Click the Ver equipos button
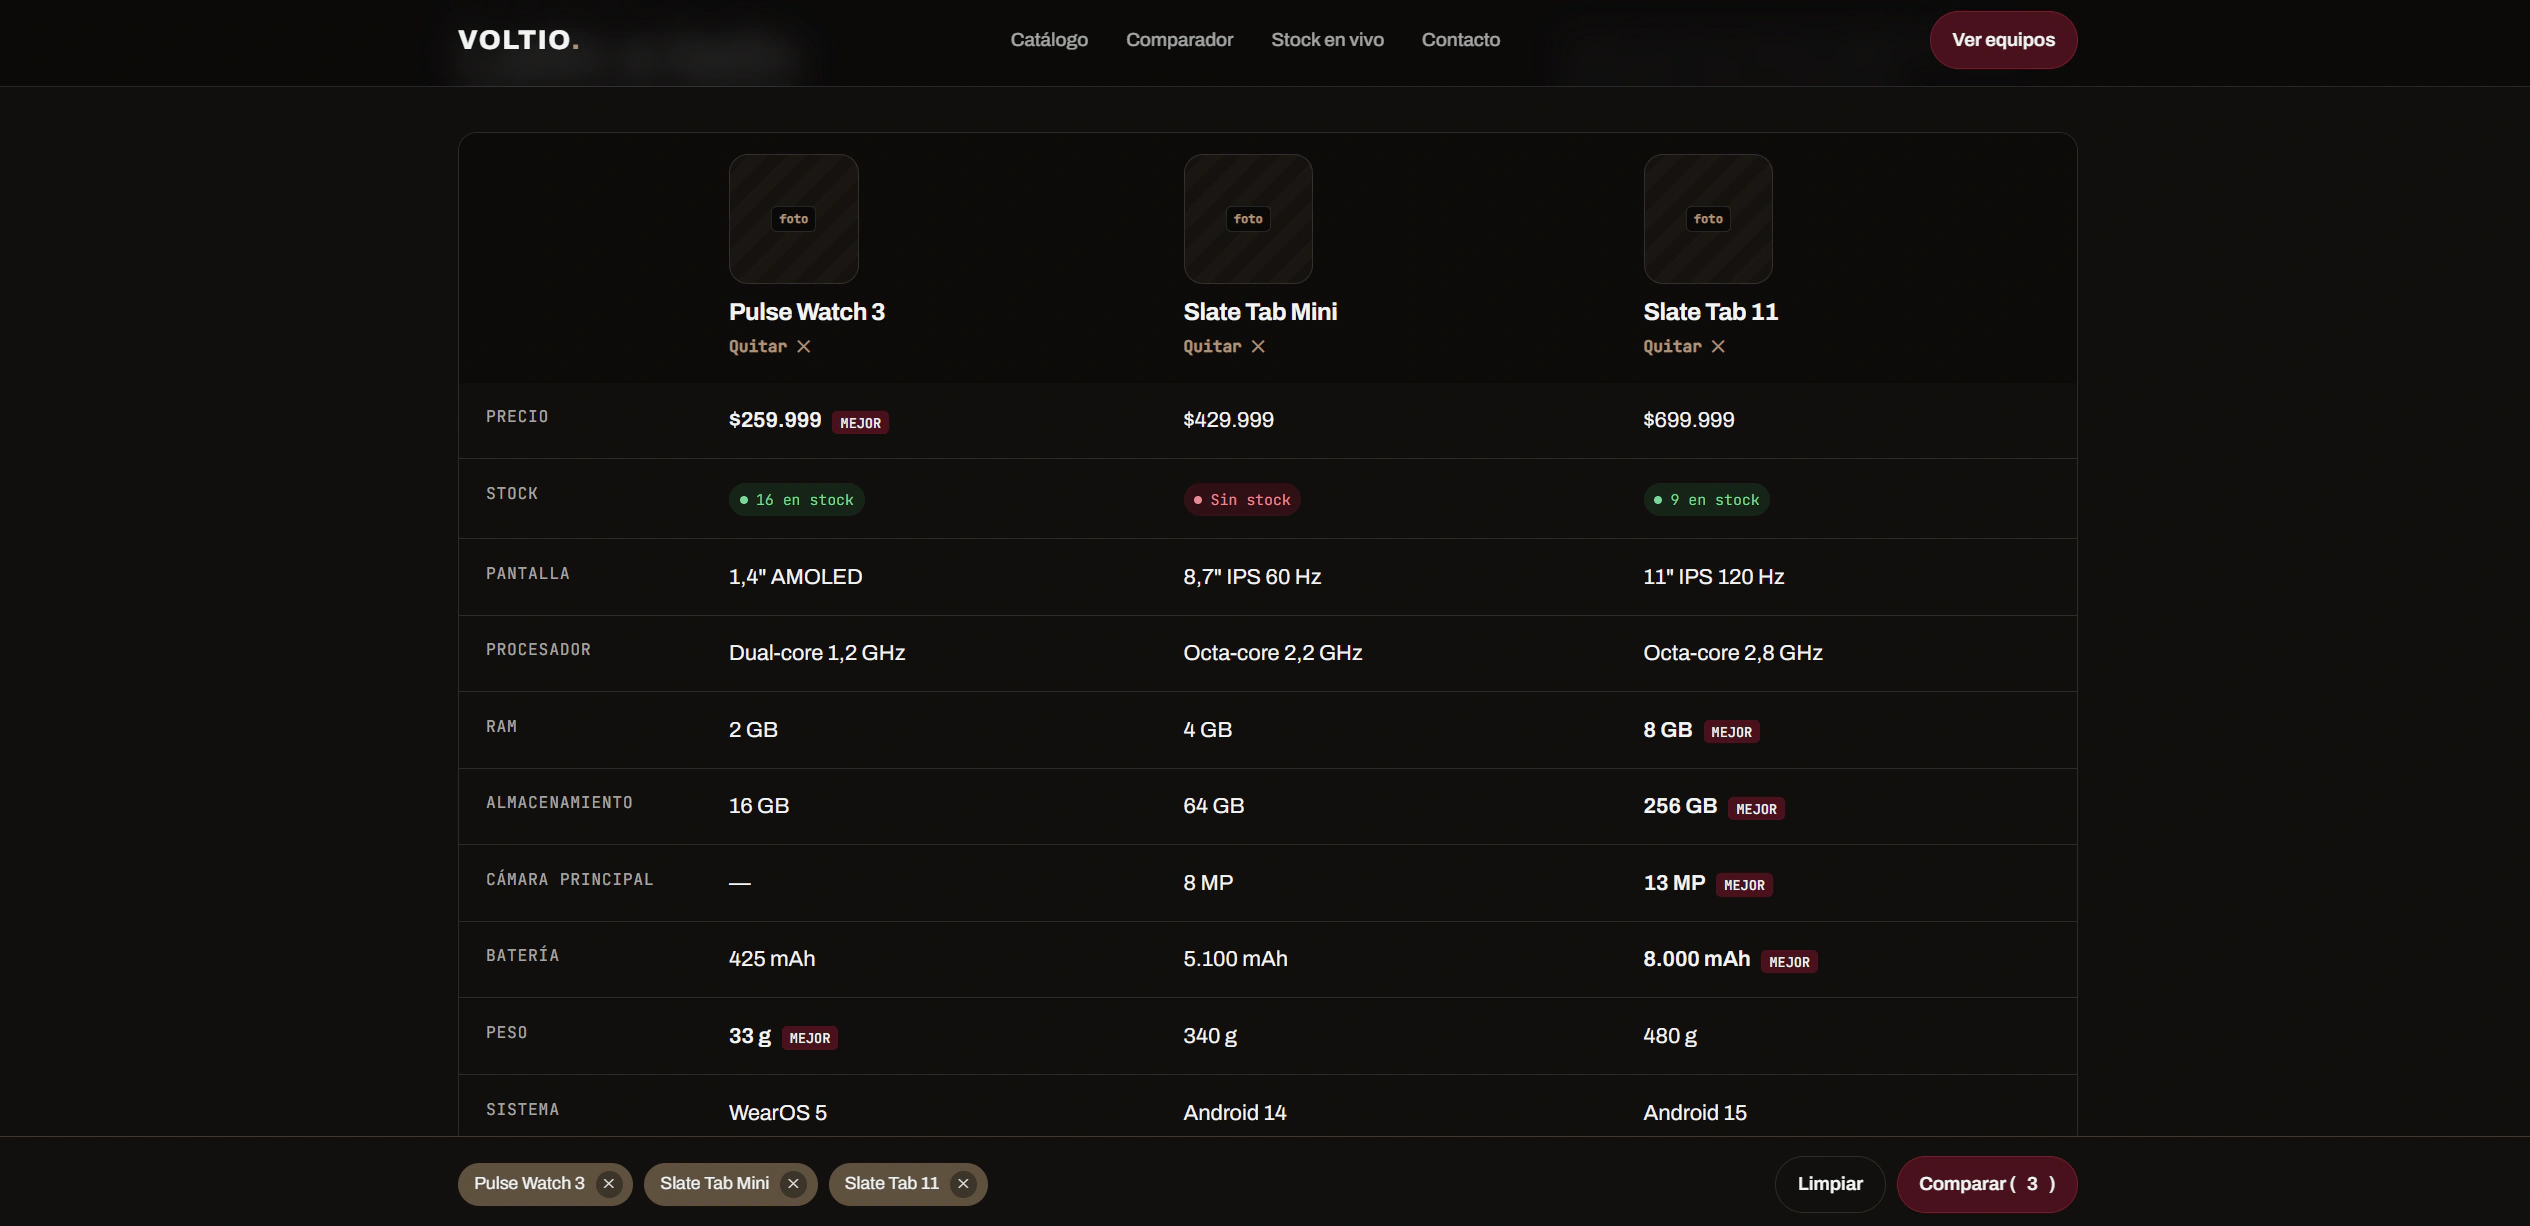The image size is (2530, 1226). coord(2003,40)
